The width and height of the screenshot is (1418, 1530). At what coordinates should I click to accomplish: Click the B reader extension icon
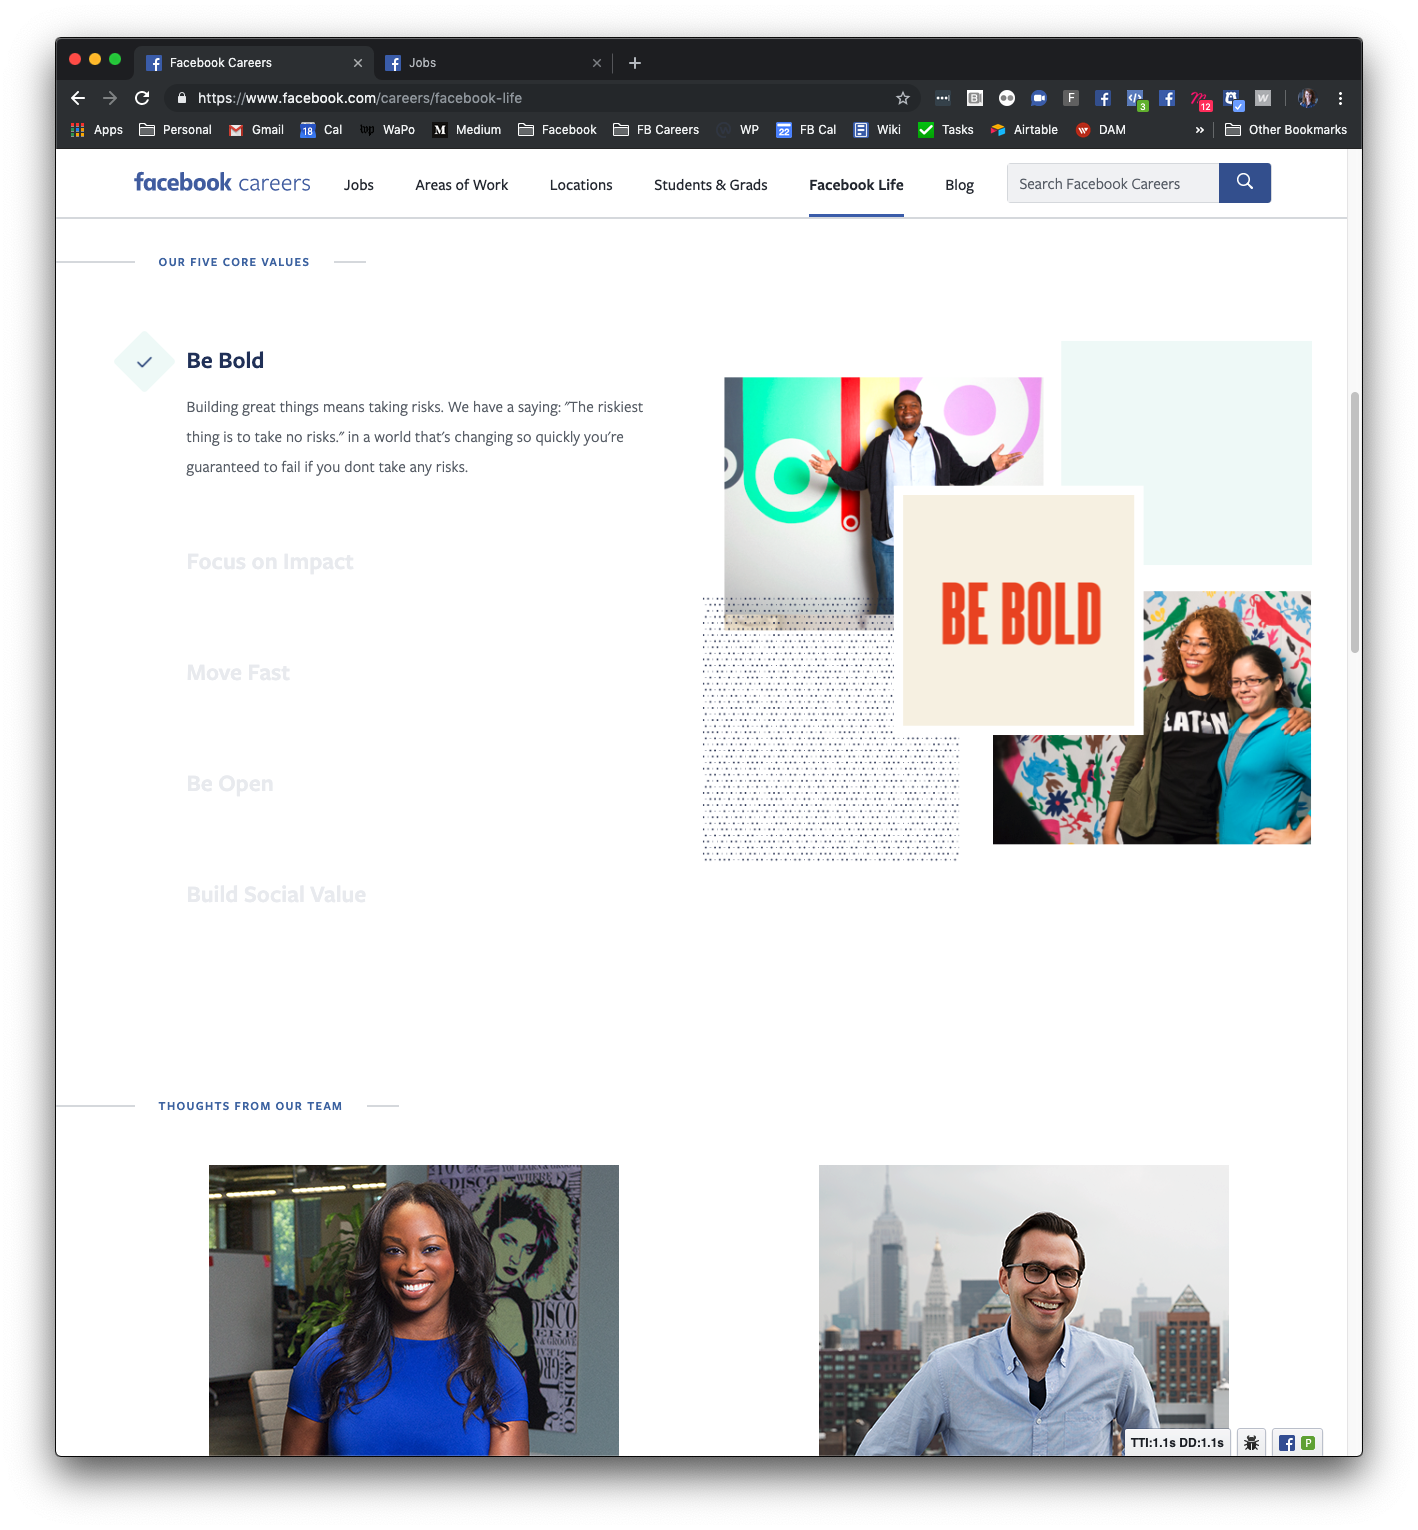[975, 98]
